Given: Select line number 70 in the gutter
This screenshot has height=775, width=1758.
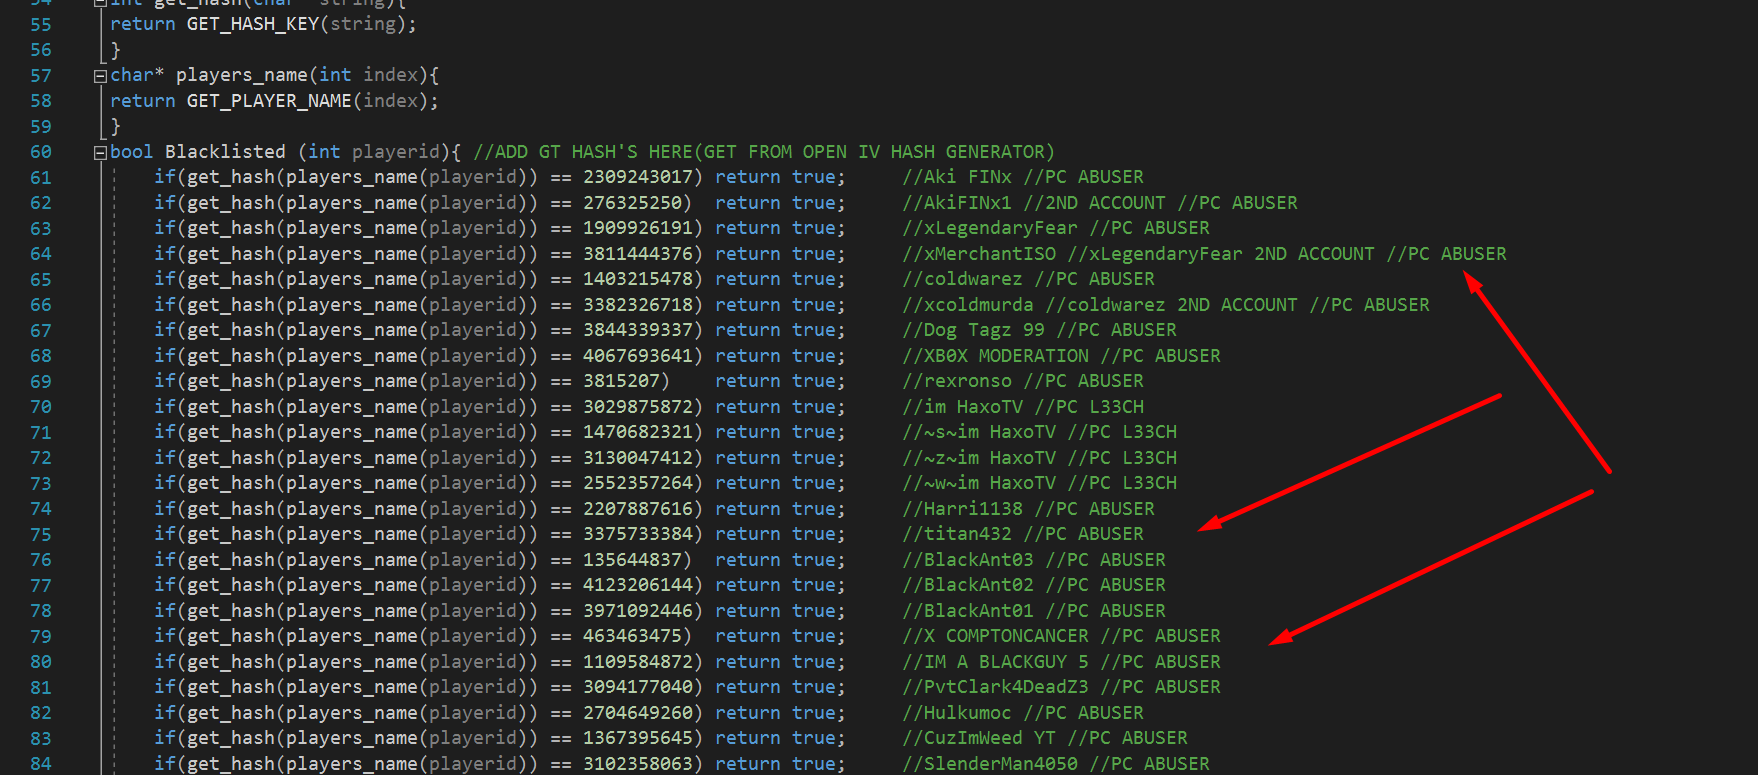Looking at the screenshot, I should click(x=40, y=407).
